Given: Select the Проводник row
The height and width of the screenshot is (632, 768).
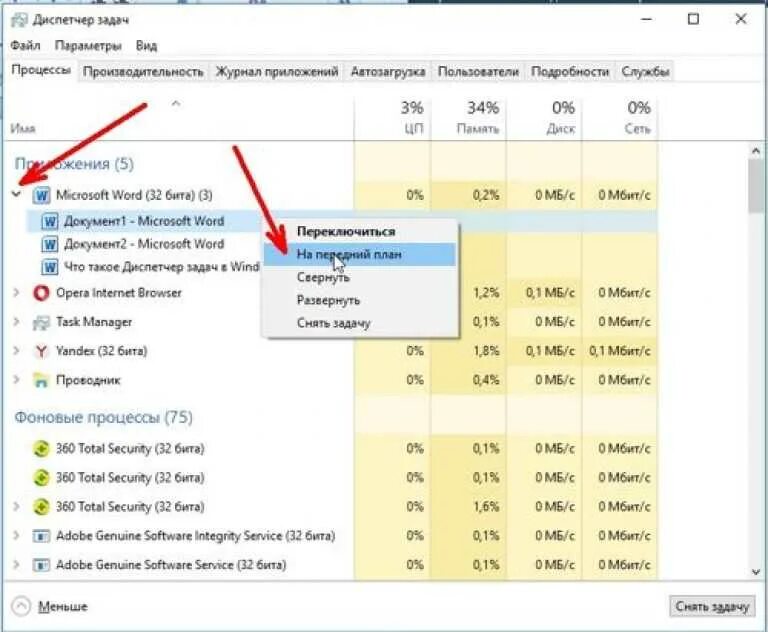Looking at the screenshot, I should (x=331, y=380).
